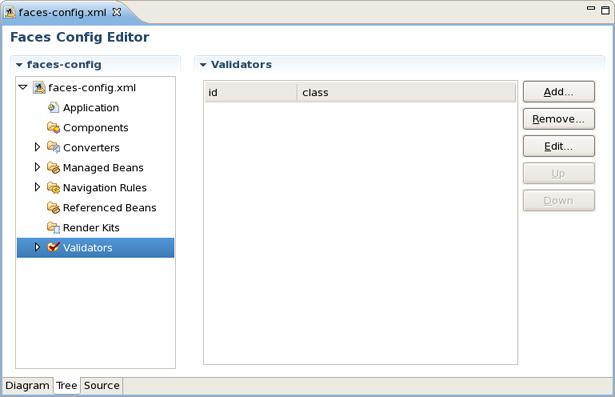This screenshot has width=615, height=397.
Task: Switch to the Source tab
Action: tap(102, 386)
